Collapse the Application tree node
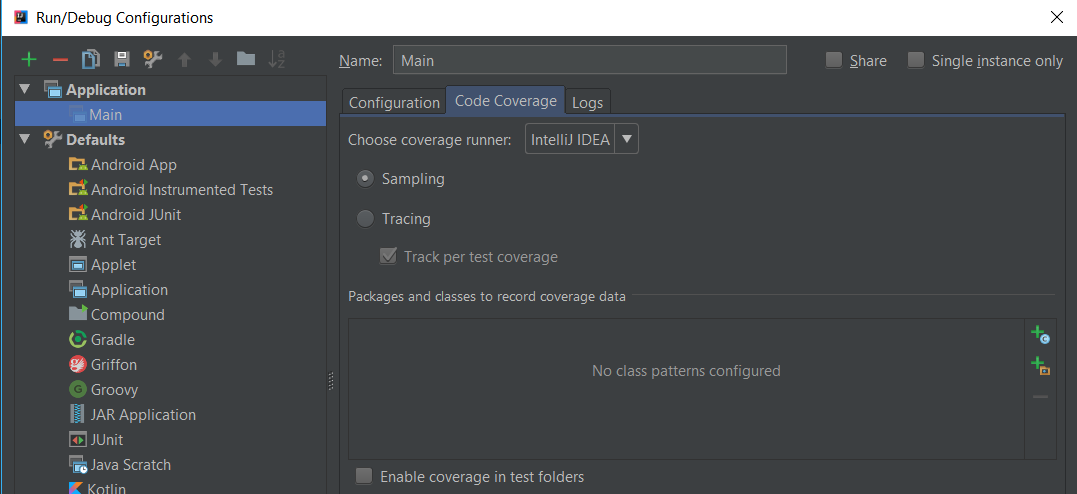1077x494 pixels. point(25,89)
